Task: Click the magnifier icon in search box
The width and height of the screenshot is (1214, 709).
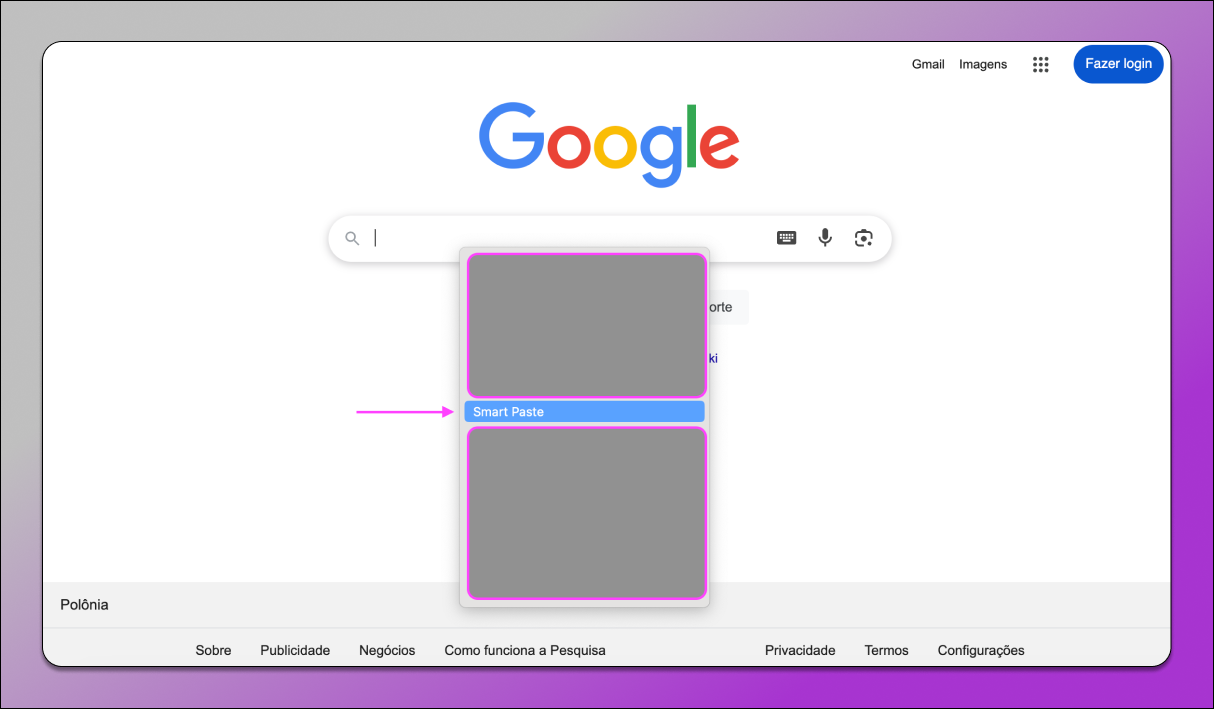Action: click(352, 238)
